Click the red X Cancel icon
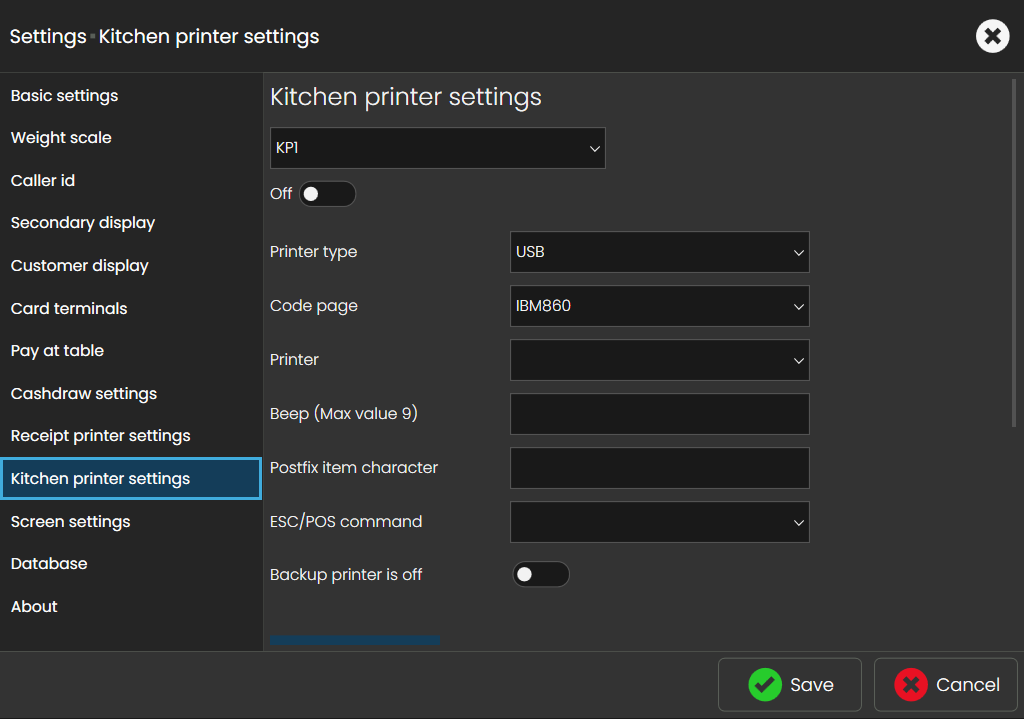 tap(911, 685)
